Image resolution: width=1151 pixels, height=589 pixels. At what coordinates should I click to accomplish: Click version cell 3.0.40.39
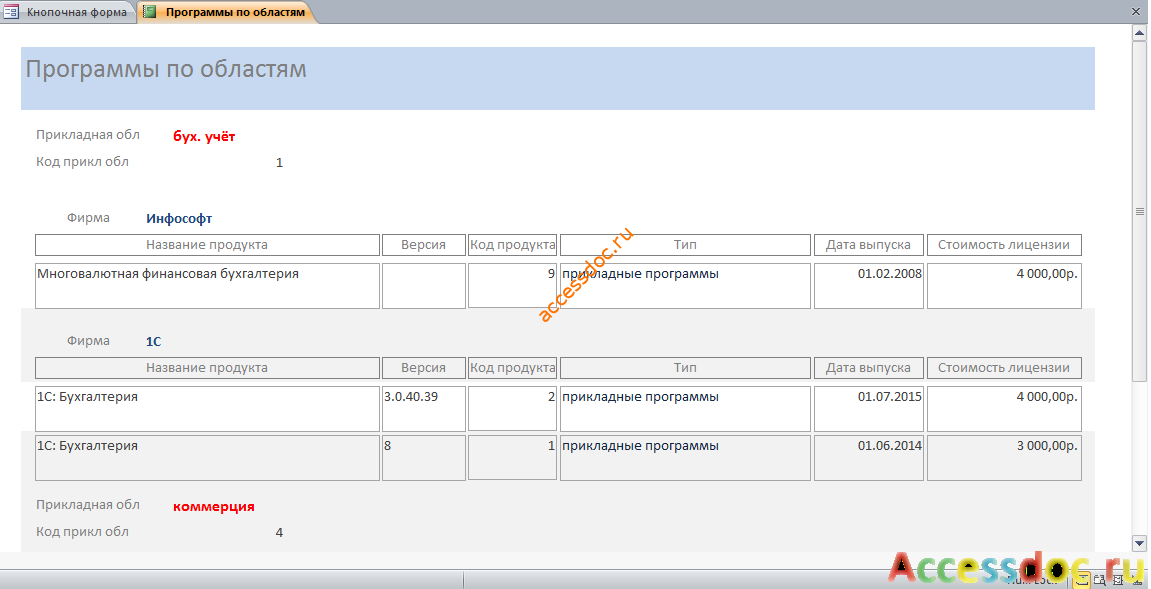pyautogui.click(x=424, y=408)
